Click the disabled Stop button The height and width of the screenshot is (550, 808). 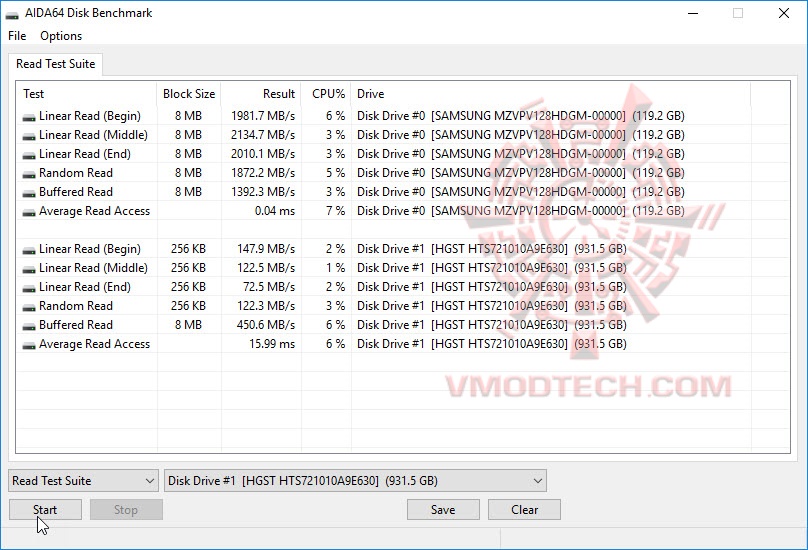(126, 510)
